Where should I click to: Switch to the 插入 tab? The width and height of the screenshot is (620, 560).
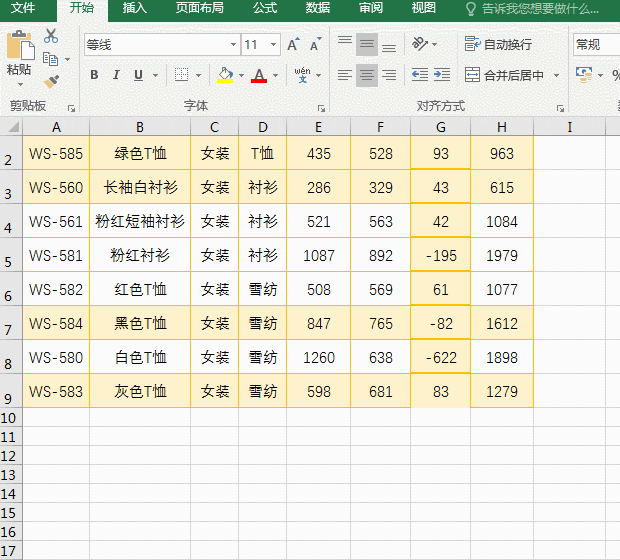[x=134, y=8]
